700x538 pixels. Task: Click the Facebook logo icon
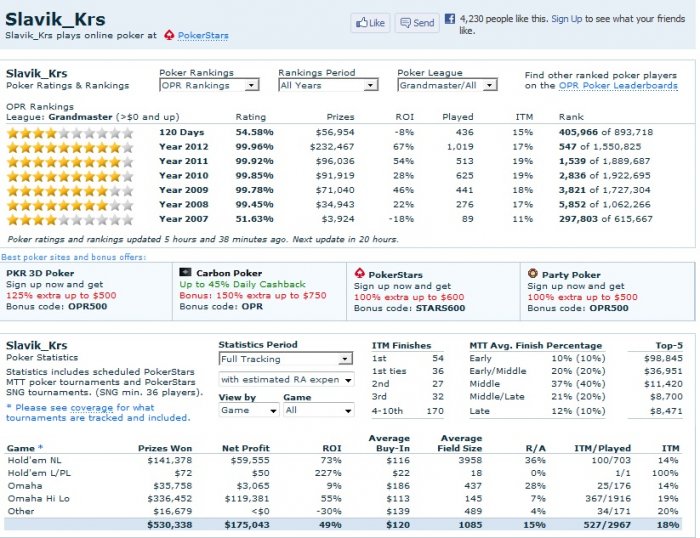[450, 19]
